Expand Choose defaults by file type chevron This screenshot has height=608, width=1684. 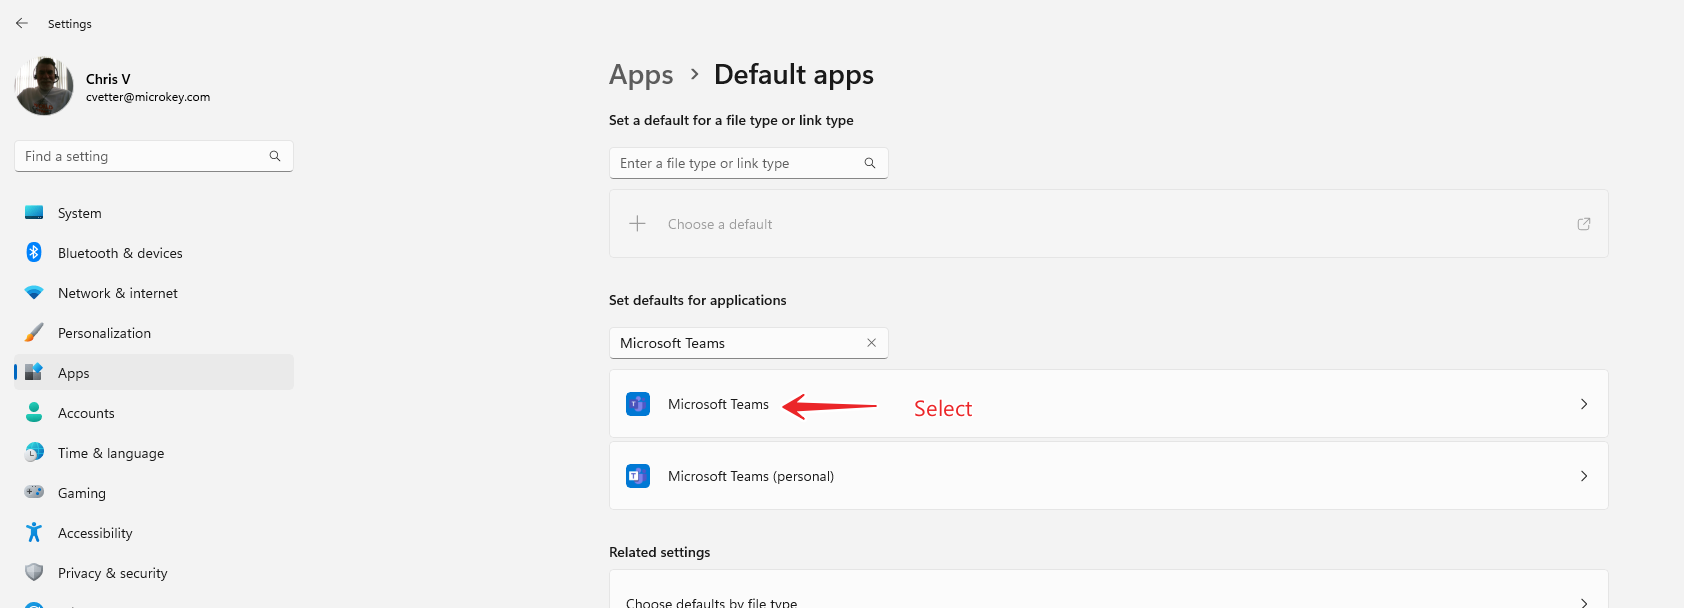(x=1584, y=602)
